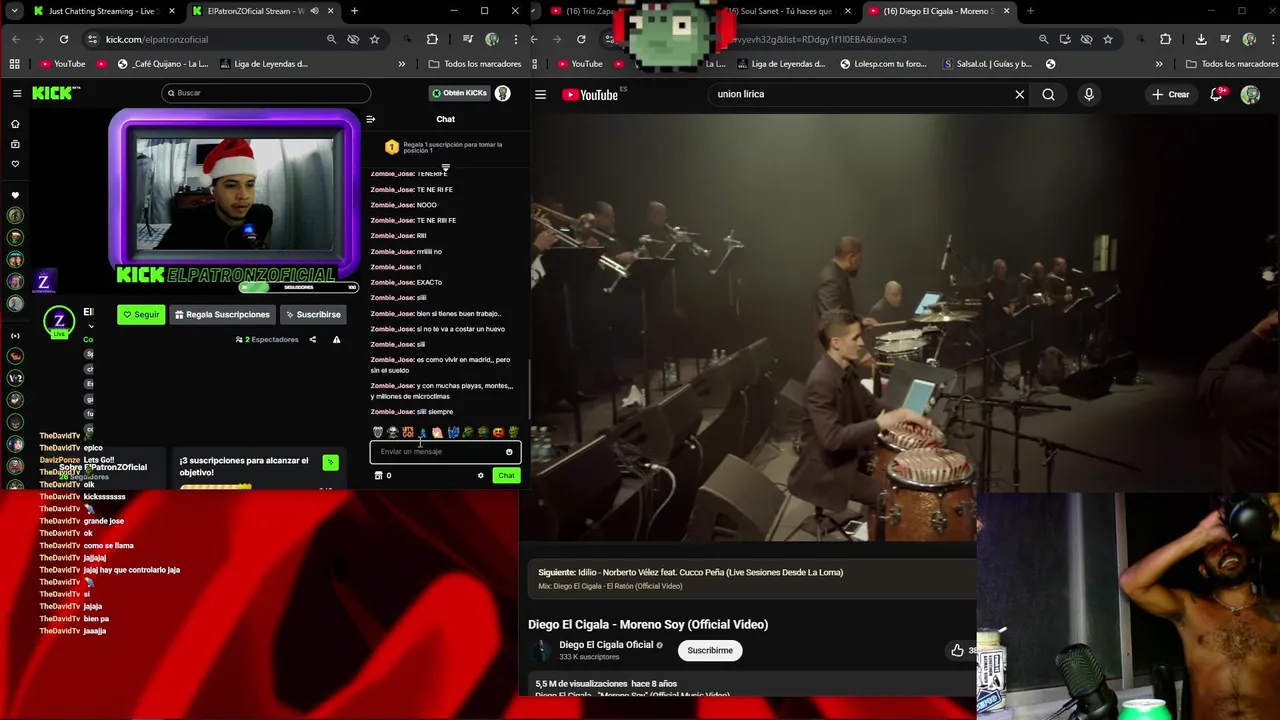Open Liga de Leyendas bookmark in left browser
The height and width of the screenshot is (720, 1280).
262,64
